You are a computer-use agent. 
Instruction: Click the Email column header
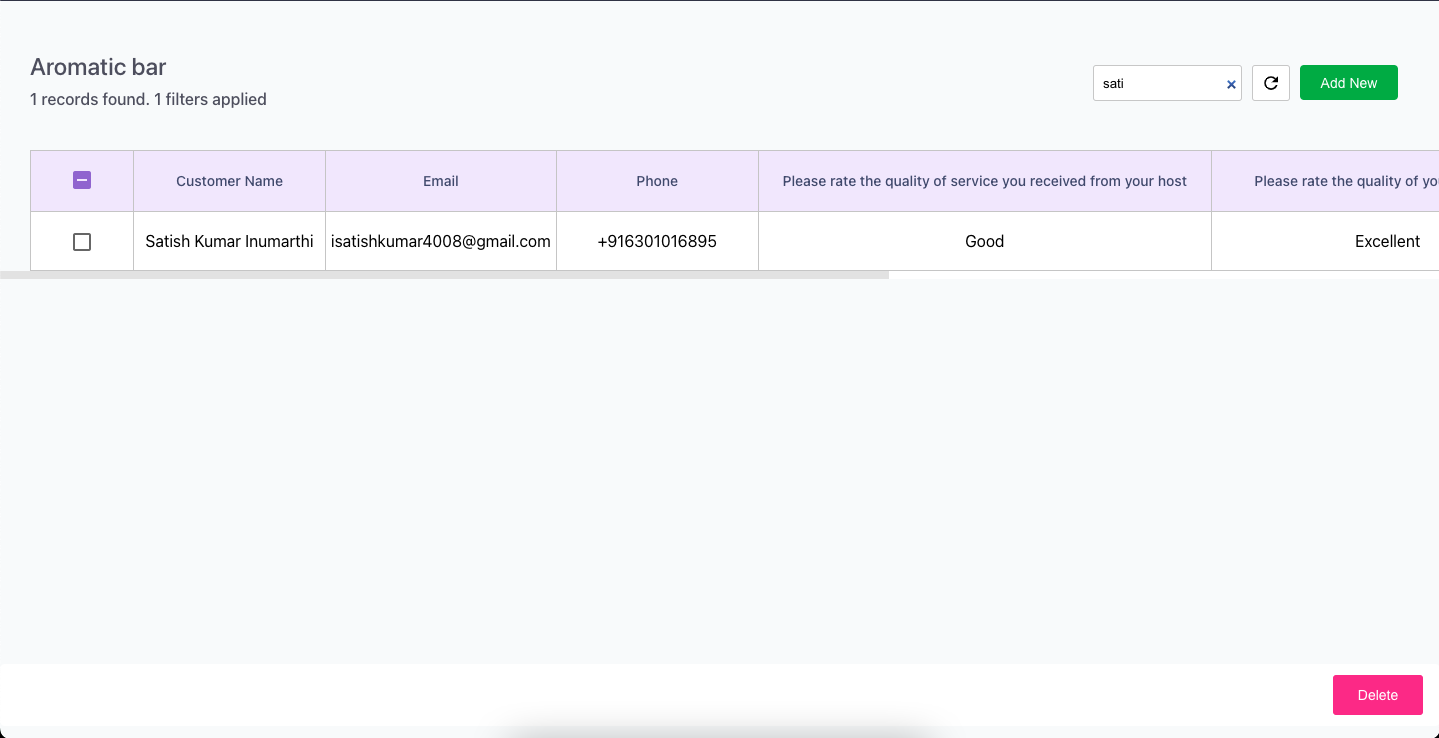coord(440,181)
